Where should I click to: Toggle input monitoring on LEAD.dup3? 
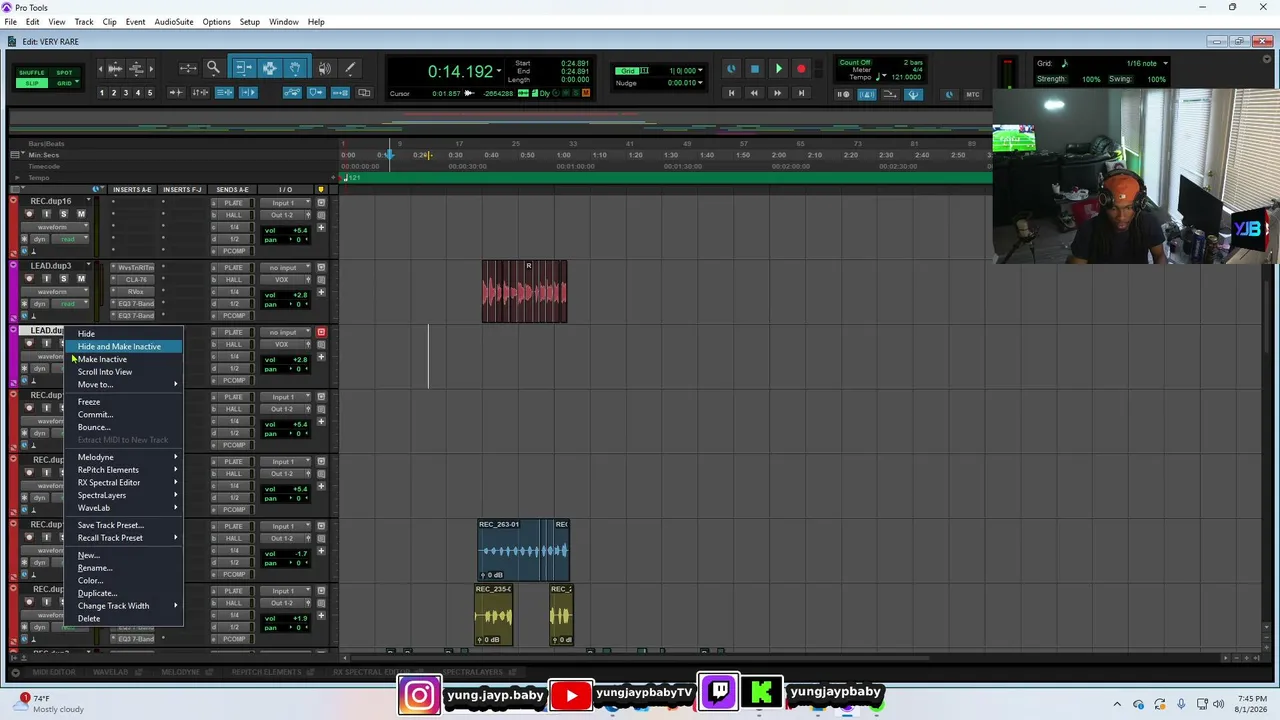[x=46, y=279]
